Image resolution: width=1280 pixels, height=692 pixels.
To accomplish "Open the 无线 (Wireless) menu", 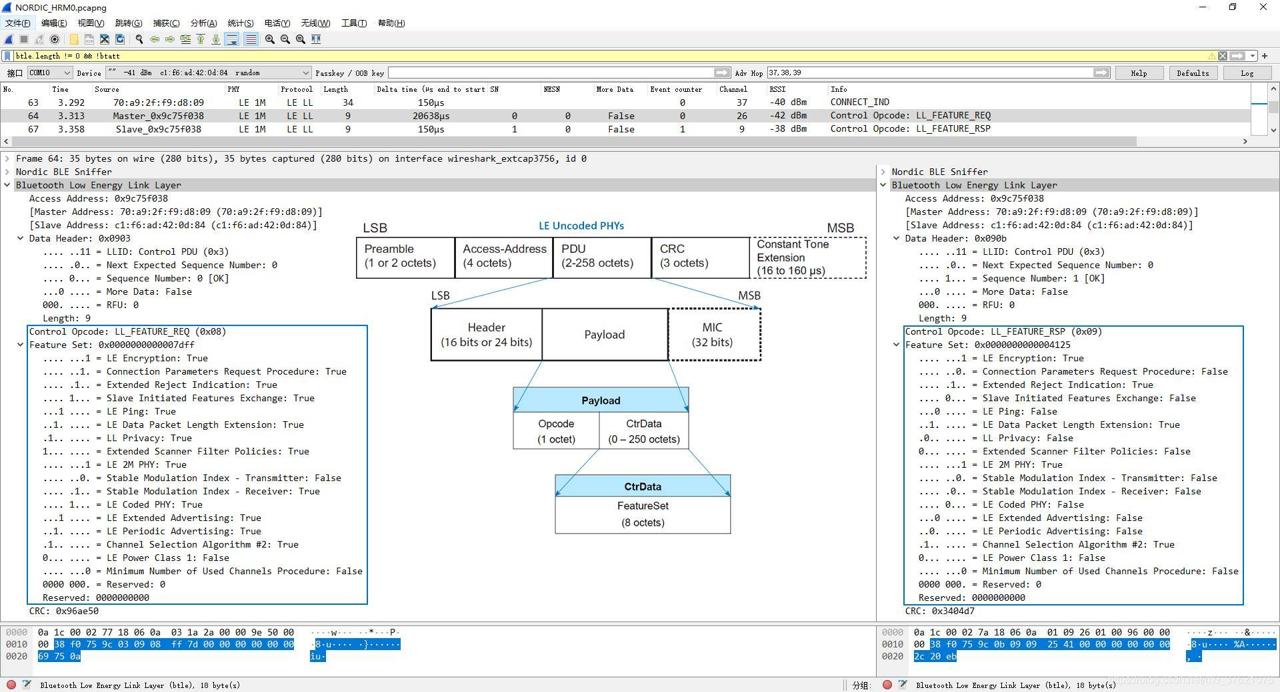I will click(315, 23).
